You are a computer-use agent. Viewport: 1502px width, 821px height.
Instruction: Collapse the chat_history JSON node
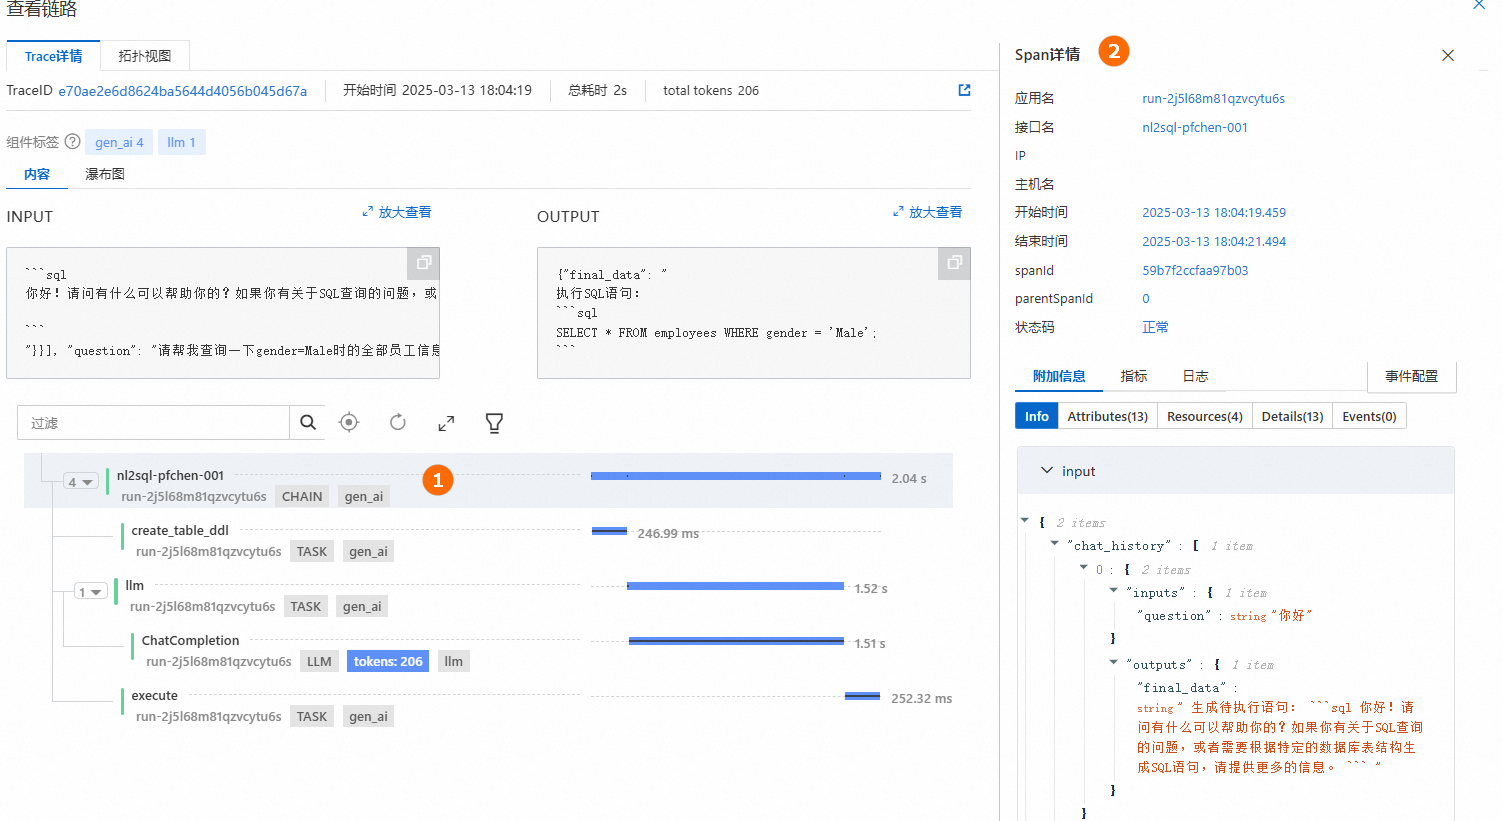click(x=1054, y=543)
